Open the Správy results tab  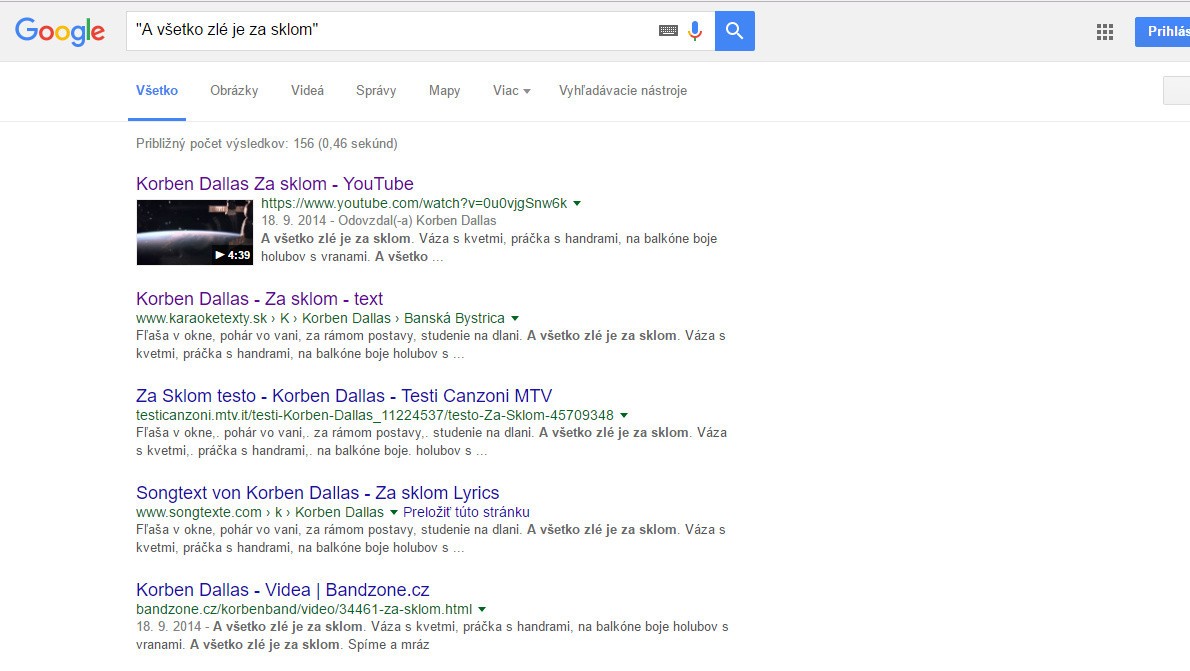(376, 91)
